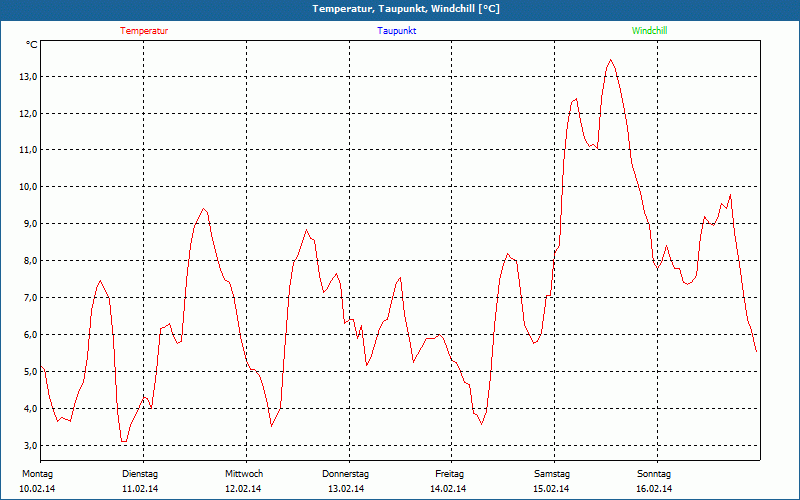Viewport: 800px width, 500px height.
Task: Click the 5,0 y-axis value
Action: 29,371
